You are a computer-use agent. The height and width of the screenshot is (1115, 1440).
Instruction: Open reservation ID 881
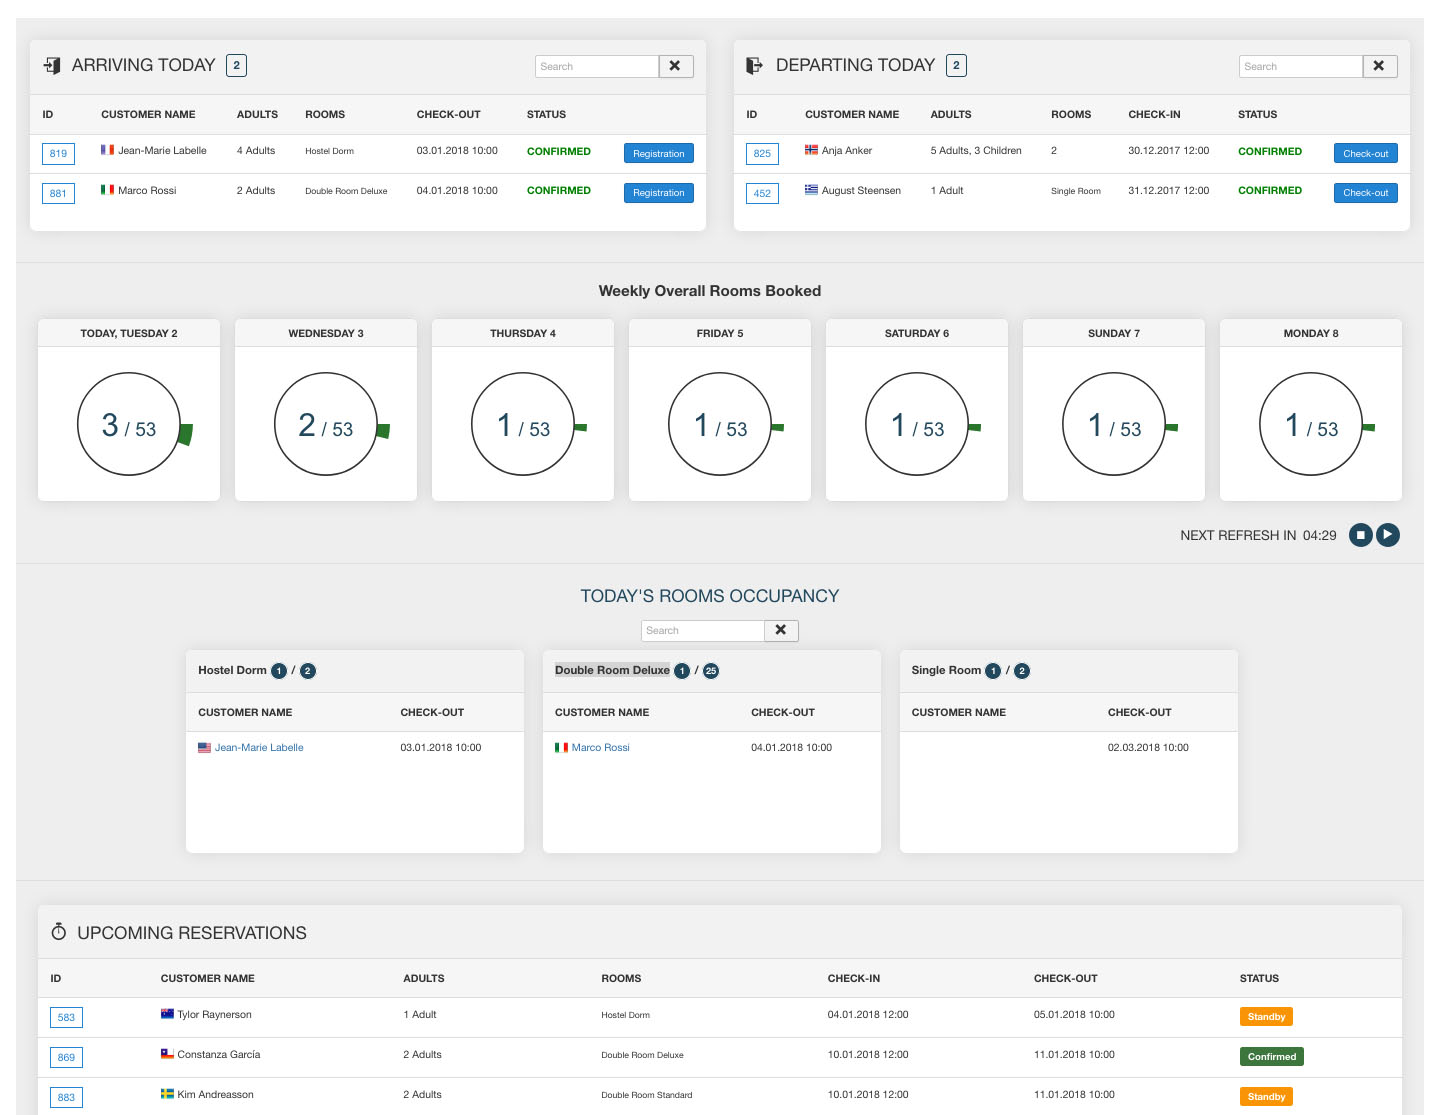pyautogui.click(x=58, y=193)
